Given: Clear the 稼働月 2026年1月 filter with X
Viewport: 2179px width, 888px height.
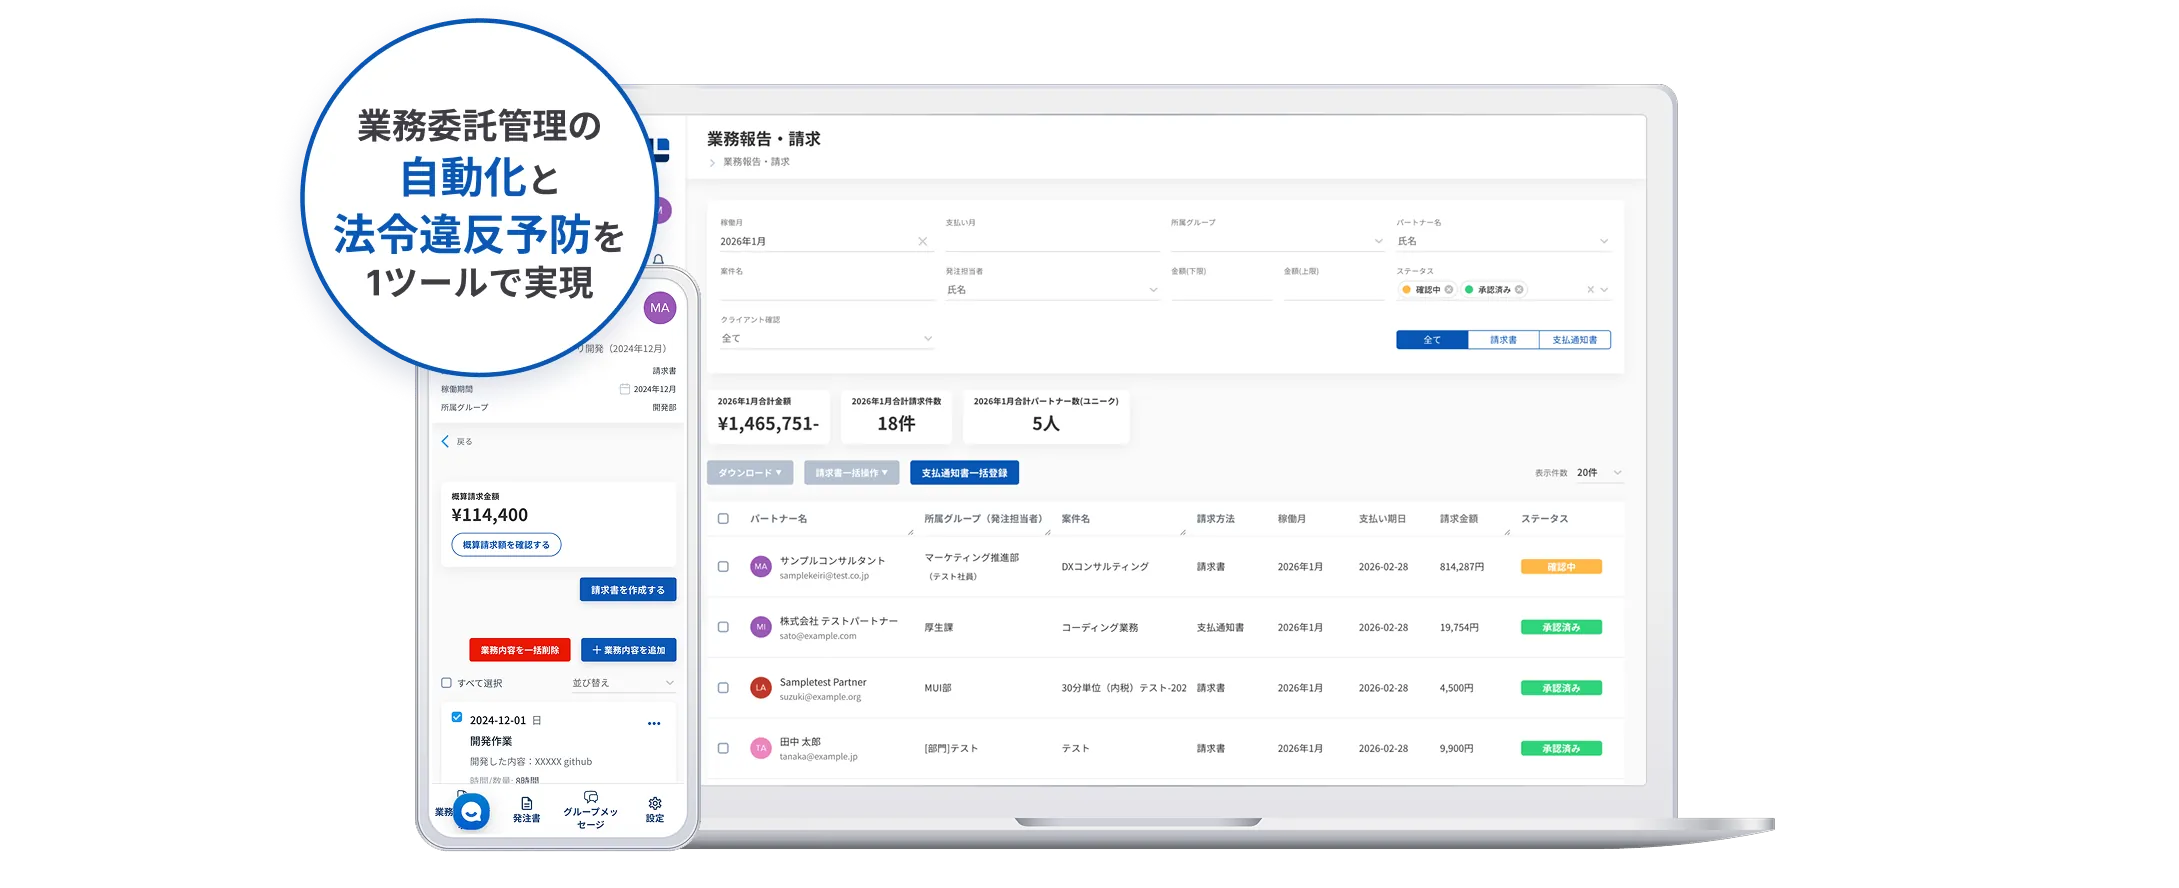Looking at the screenshot, I should click(922, 242).
